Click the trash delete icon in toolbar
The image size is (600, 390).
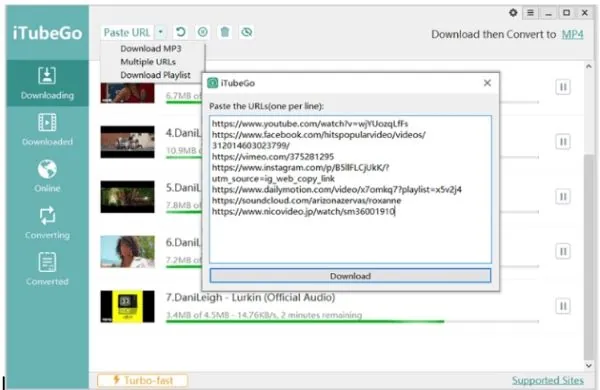coord(225,32)
